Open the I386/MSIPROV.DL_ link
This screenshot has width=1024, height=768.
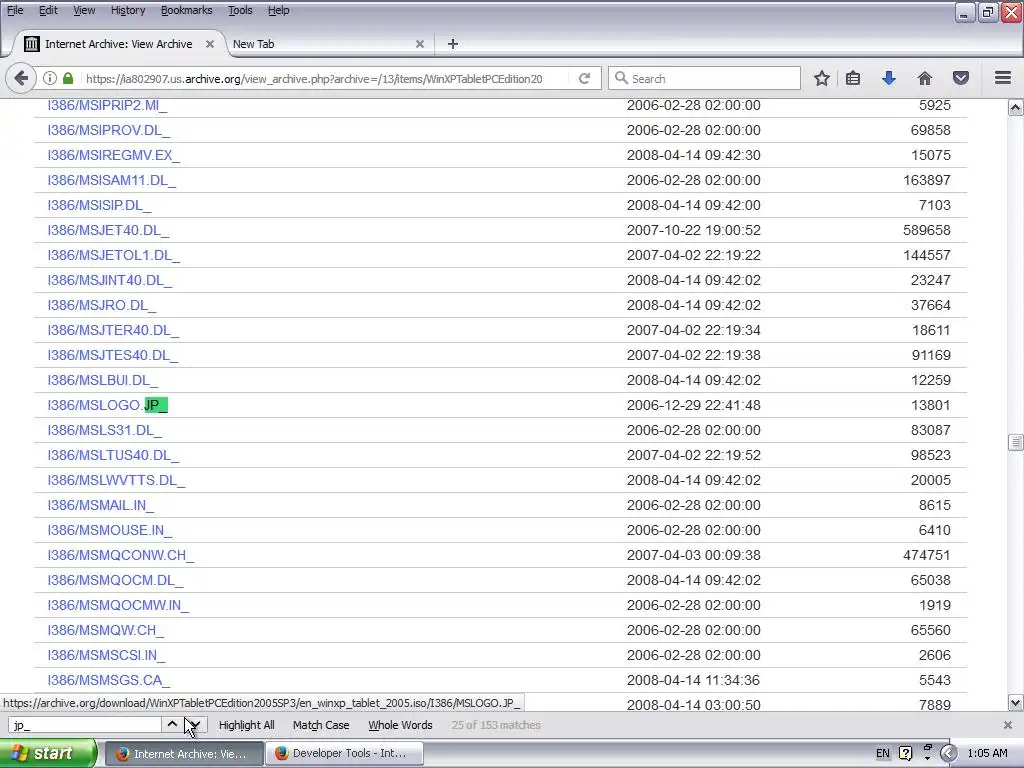[x=108, y=130]
